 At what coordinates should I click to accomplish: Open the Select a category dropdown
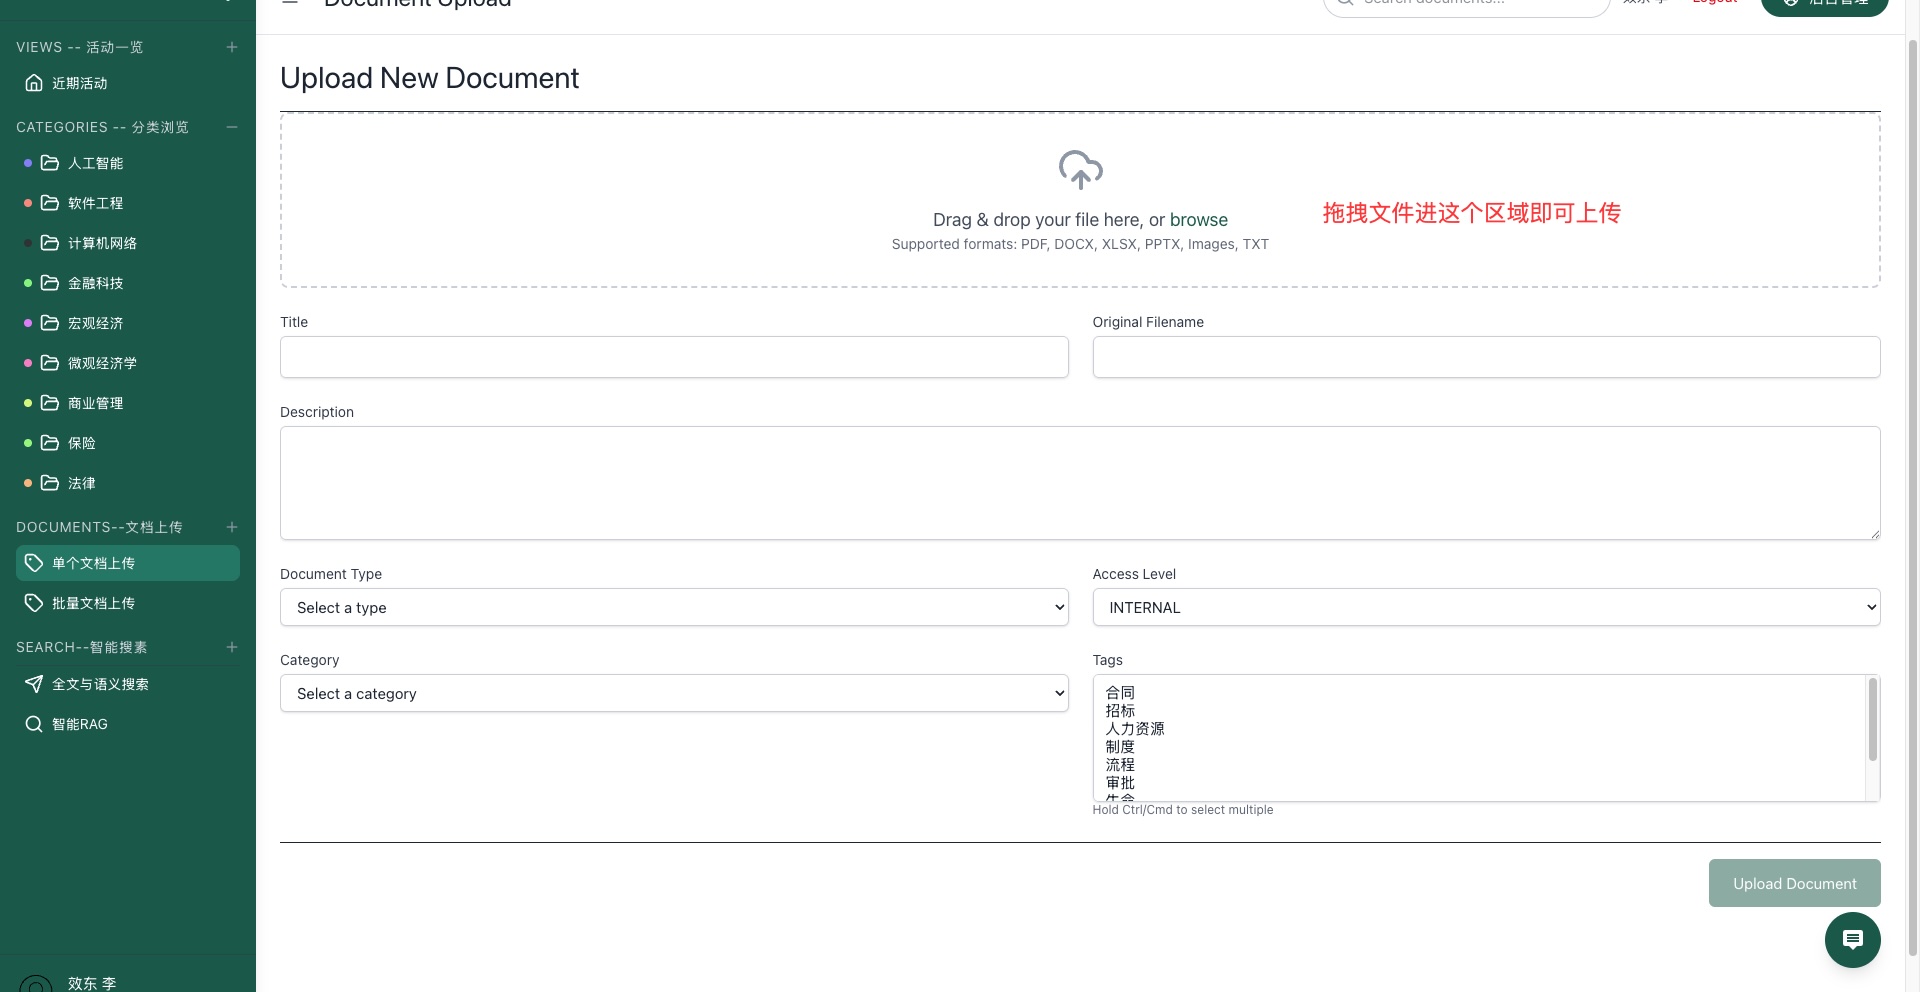(x=674, y=693)
